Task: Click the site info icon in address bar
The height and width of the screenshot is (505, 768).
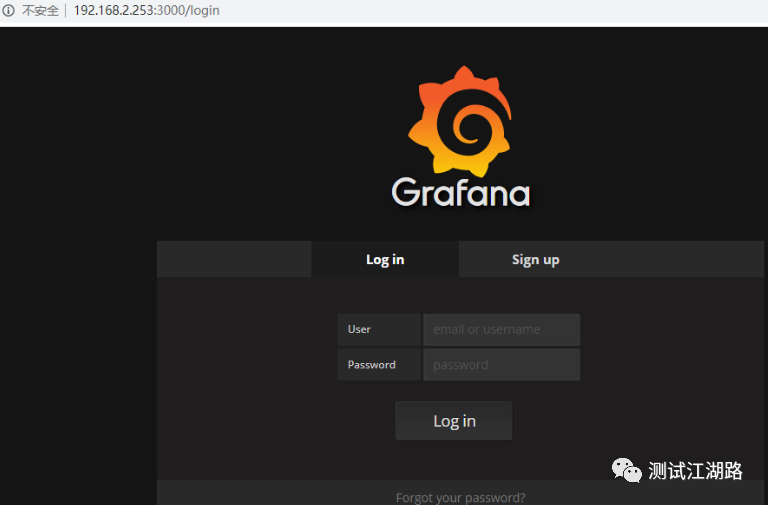Action: tap(8, 10)
